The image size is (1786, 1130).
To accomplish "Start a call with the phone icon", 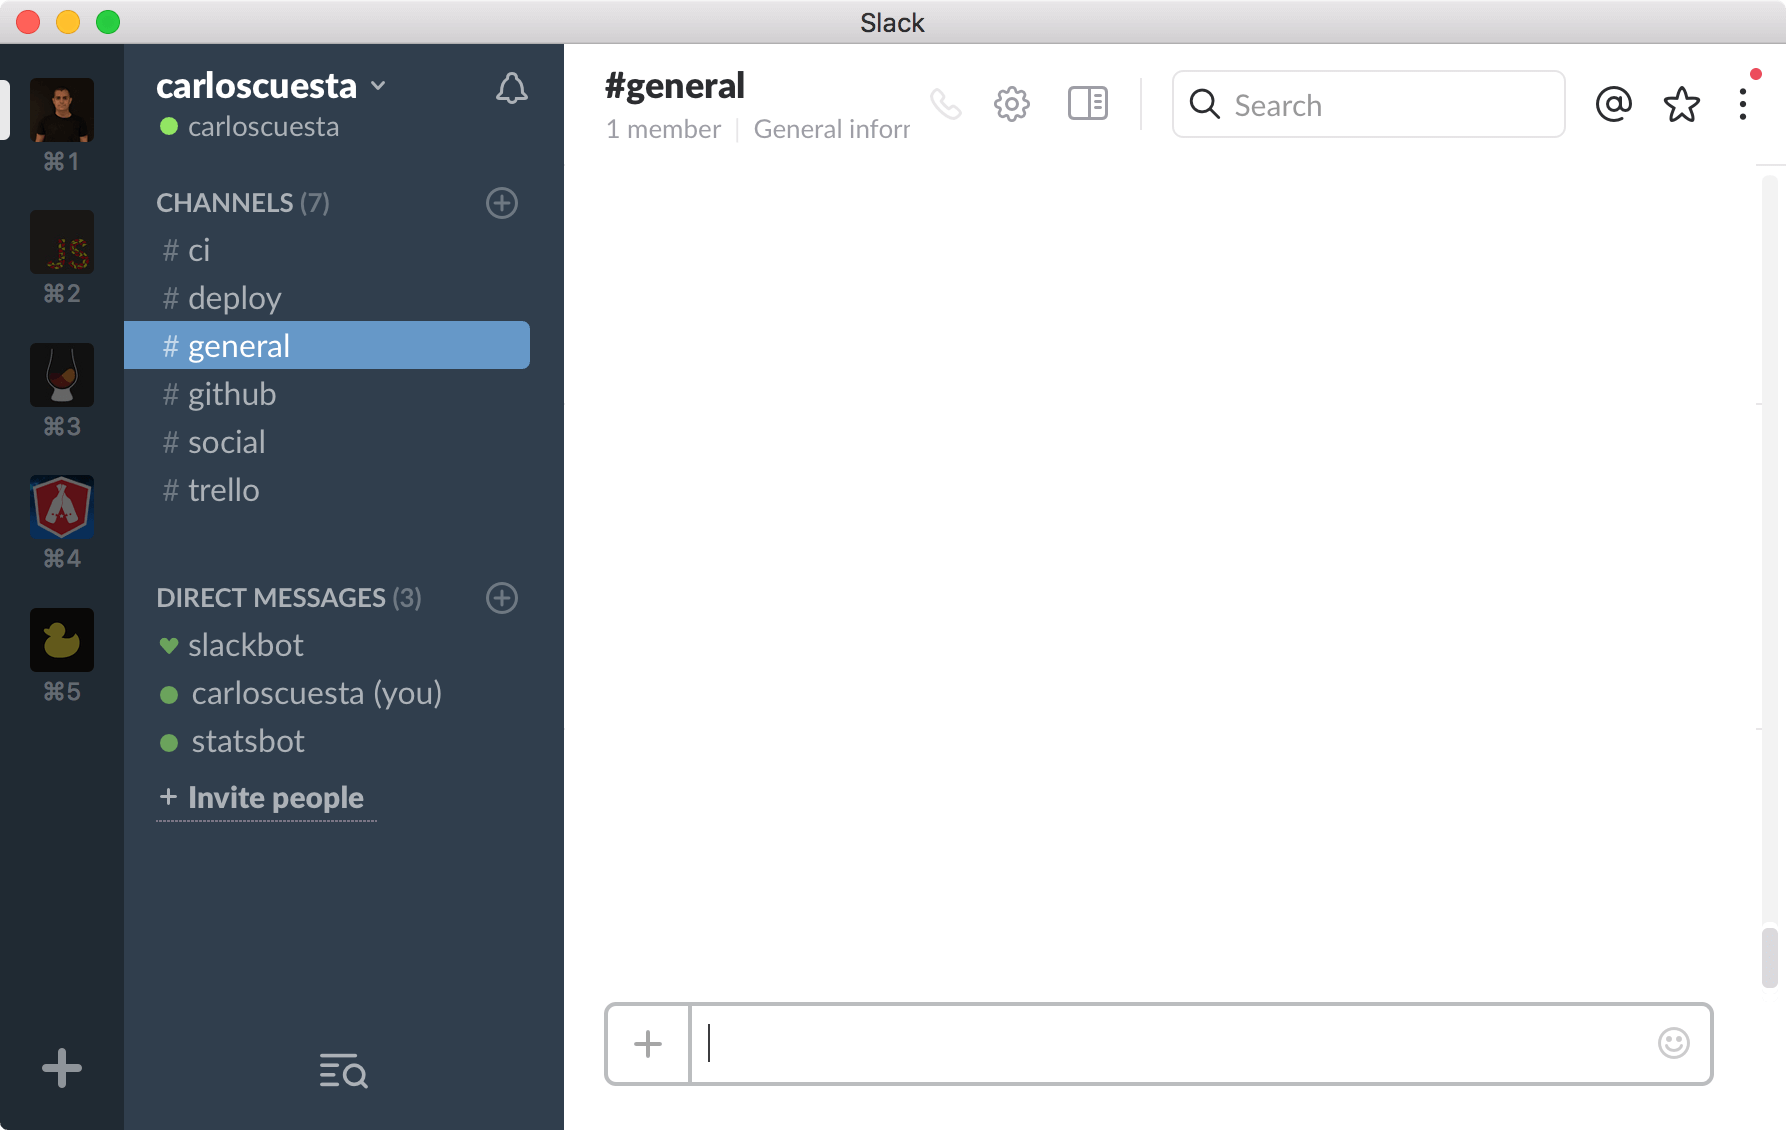I will (x=946, y=104).
